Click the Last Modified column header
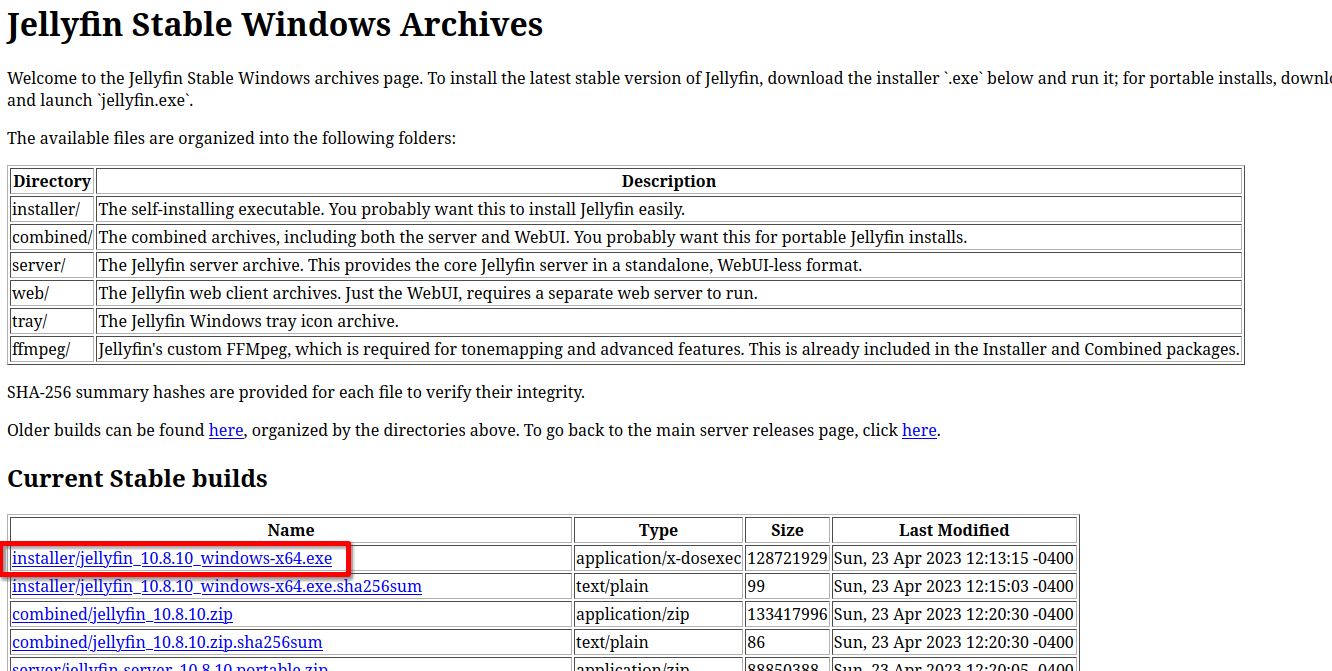This screenshot has width=1332, height=671. [x=953, y=530]
